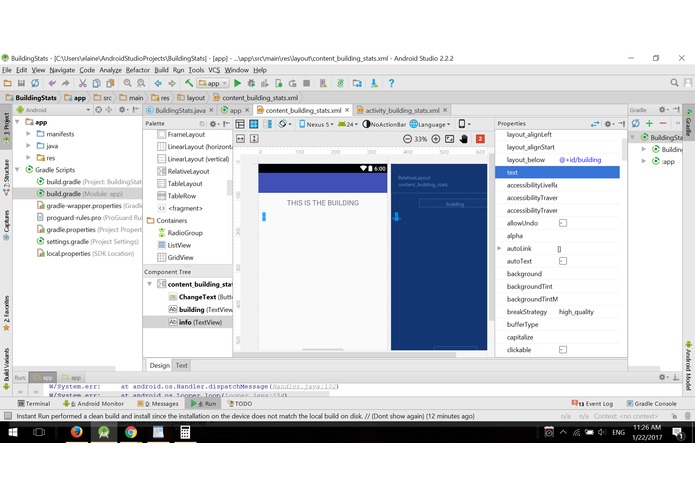Open the Windows Start menu
This screenshot has width=695, height=494.
(x=13, y=432)
